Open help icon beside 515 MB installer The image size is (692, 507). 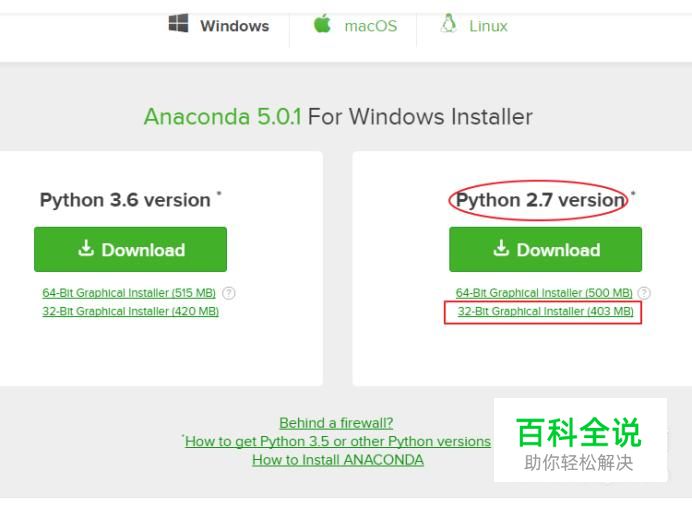tap(229, 293)
